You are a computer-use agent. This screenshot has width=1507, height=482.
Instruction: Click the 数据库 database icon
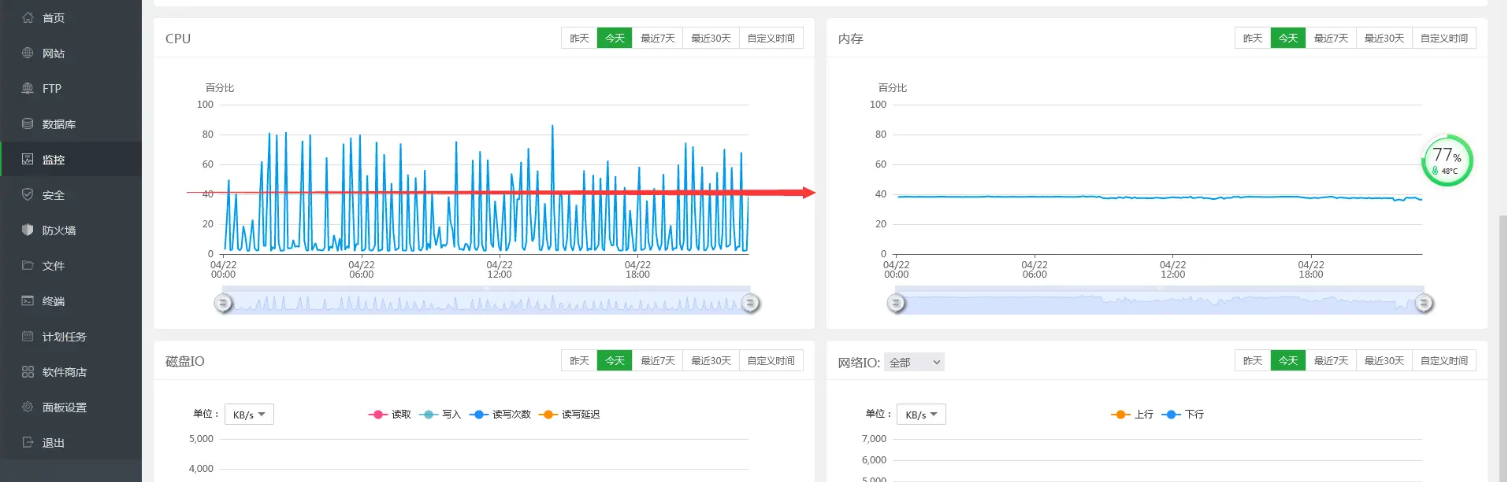coord(27,124)
